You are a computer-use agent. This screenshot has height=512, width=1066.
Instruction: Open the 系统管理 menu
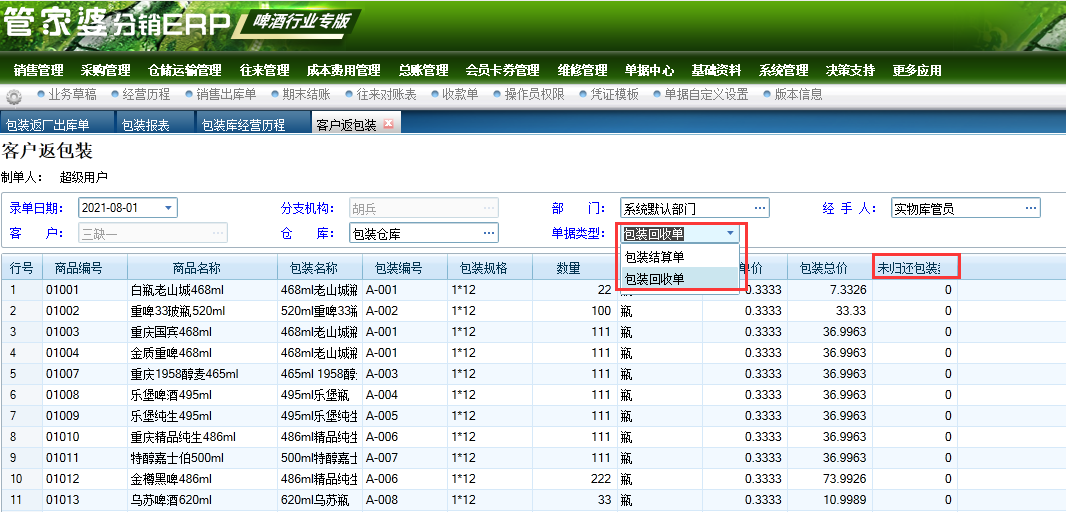click(783, 71)
